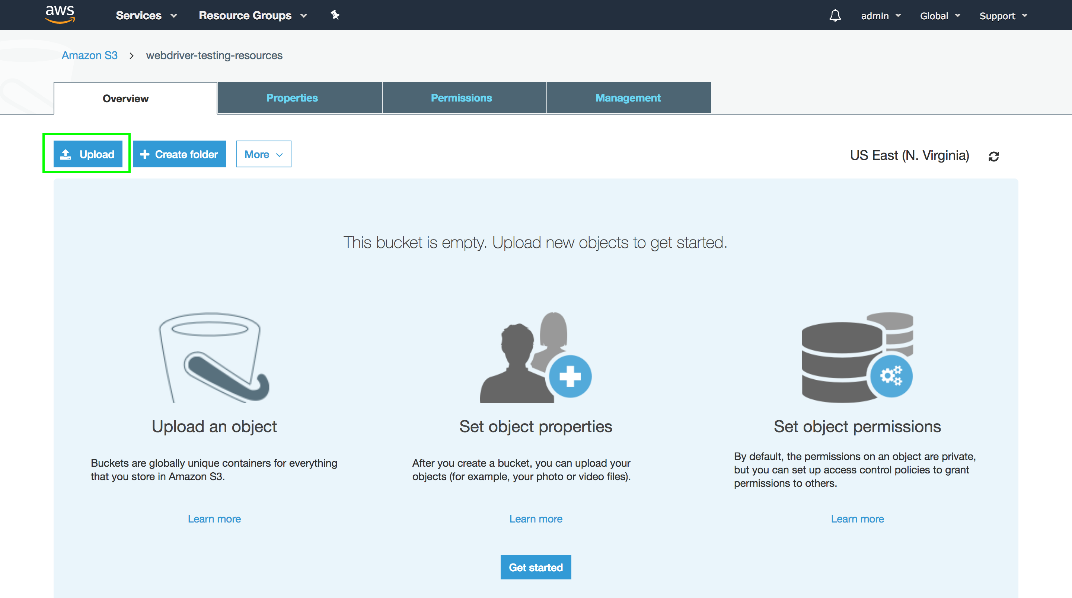Image resolution: width=1072 pixels, height=598 pixels.
Task: Switch to the Permissions tab
Action: coord(461,98)
